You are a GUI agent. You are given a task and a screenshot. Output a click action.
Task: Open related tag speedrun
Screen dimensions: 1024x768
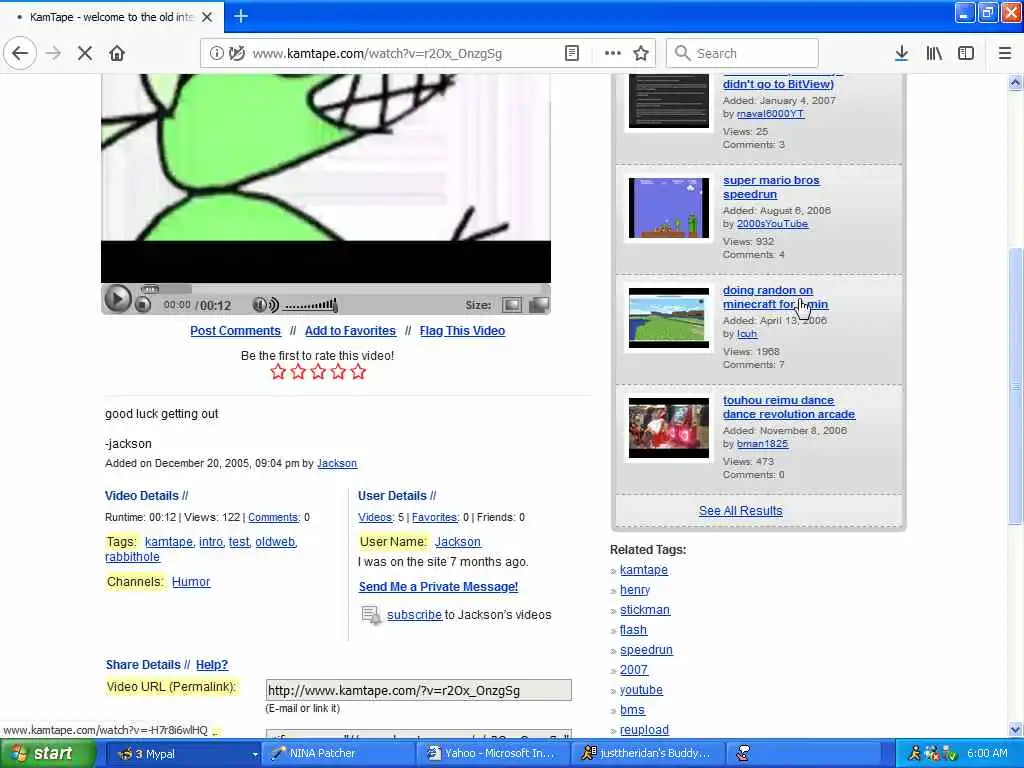646,650
